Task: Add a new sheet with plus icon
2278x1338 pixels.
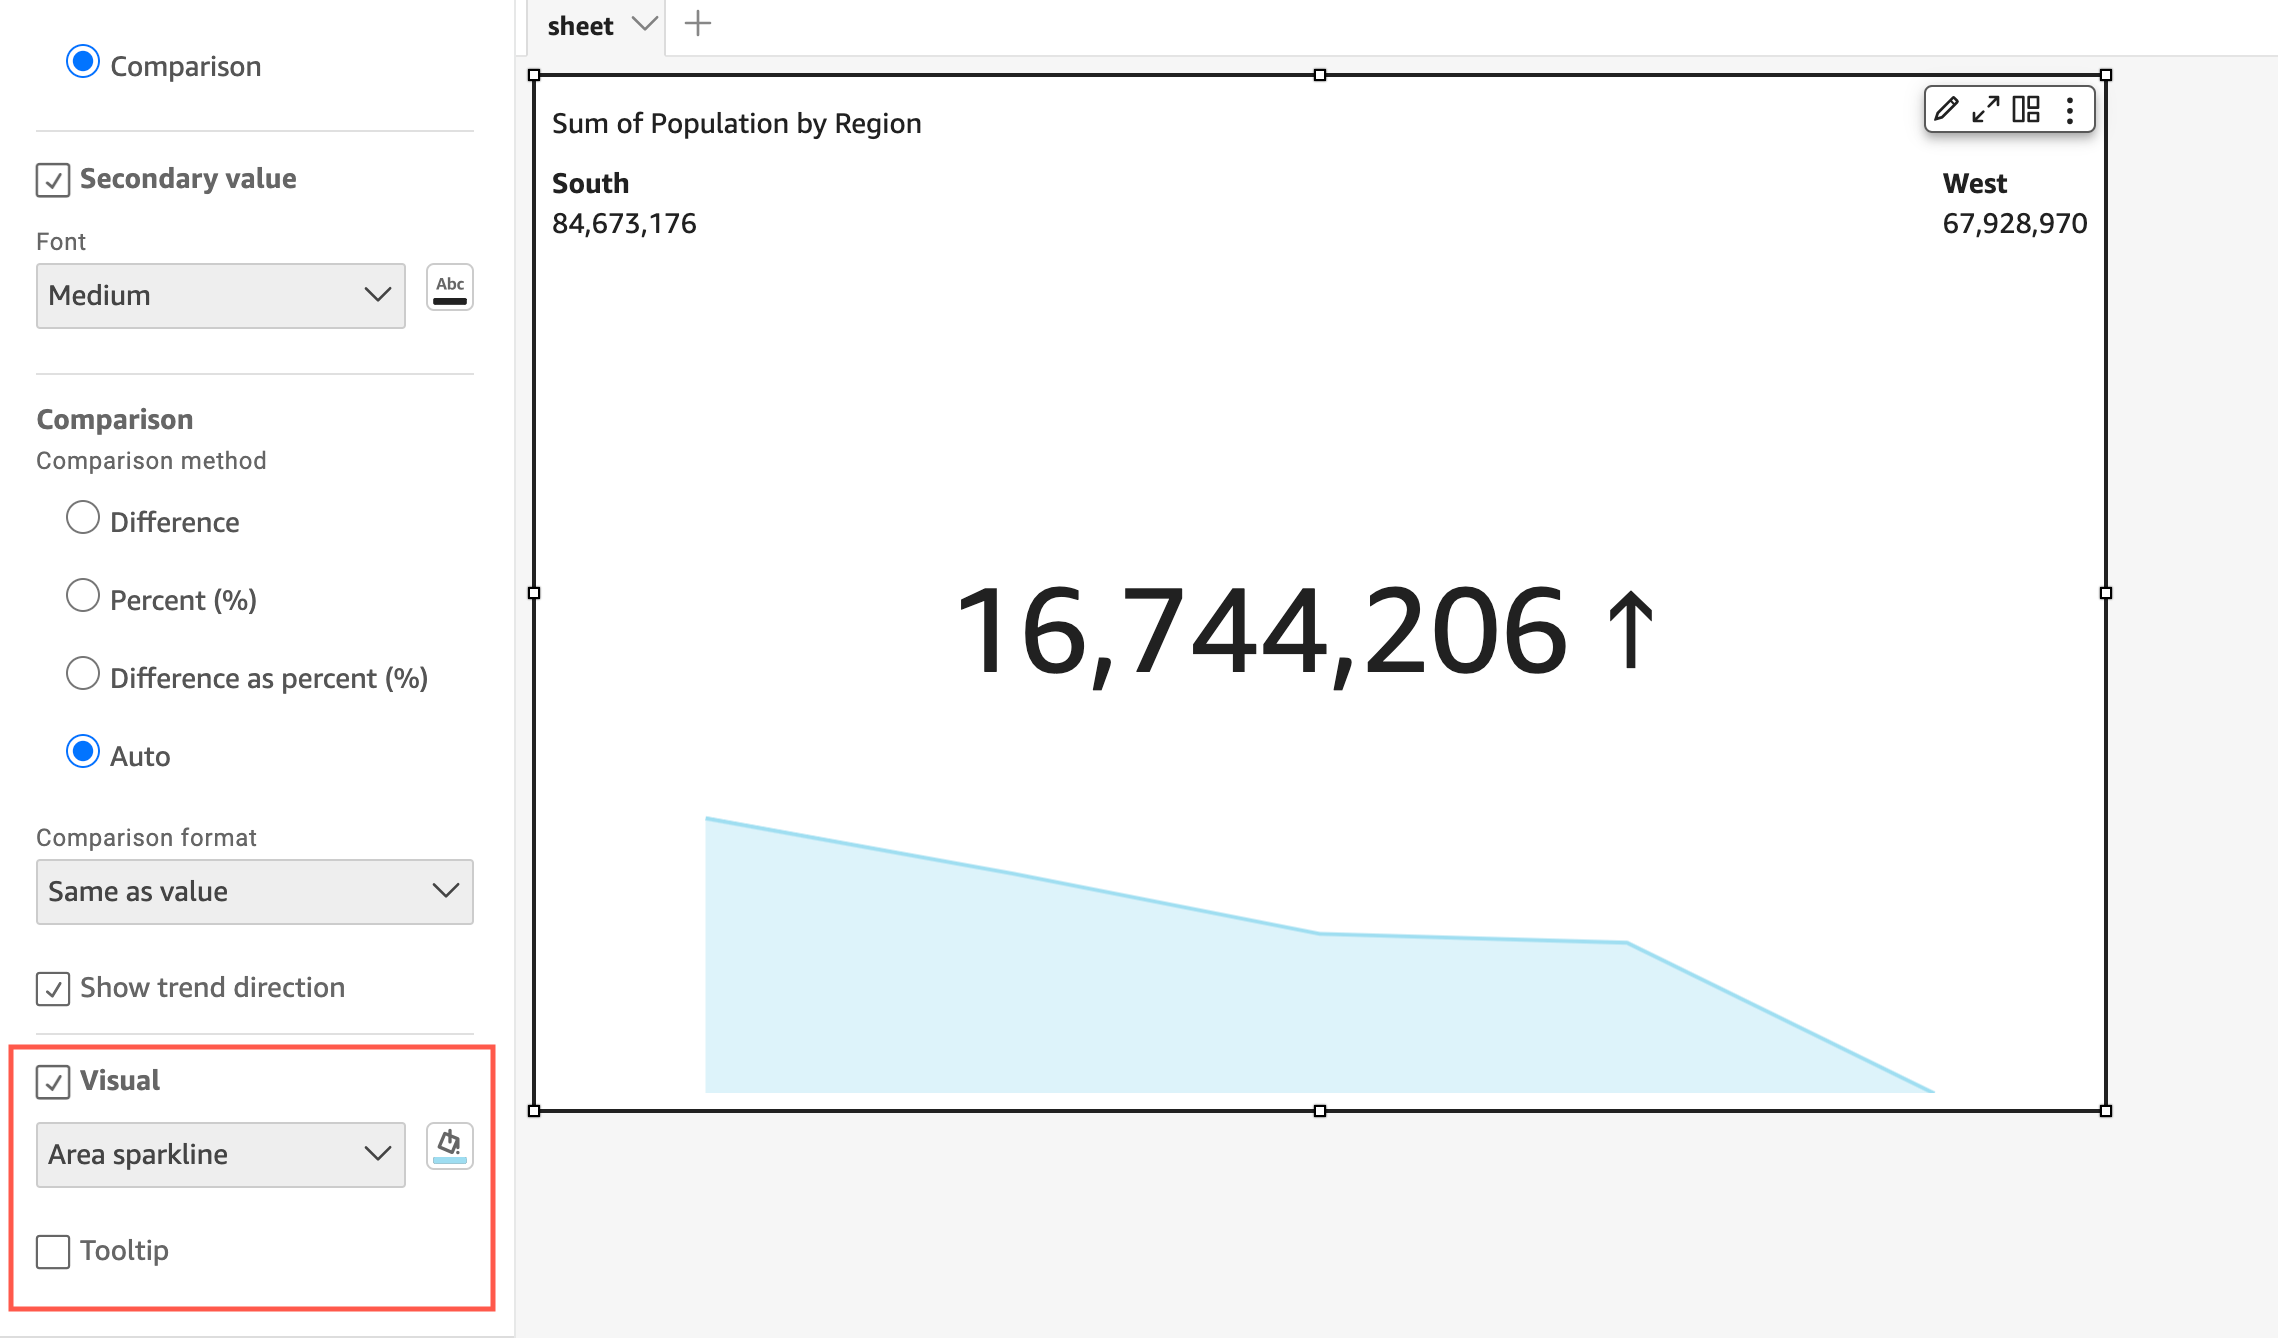Action: click(x=698, y=23)
